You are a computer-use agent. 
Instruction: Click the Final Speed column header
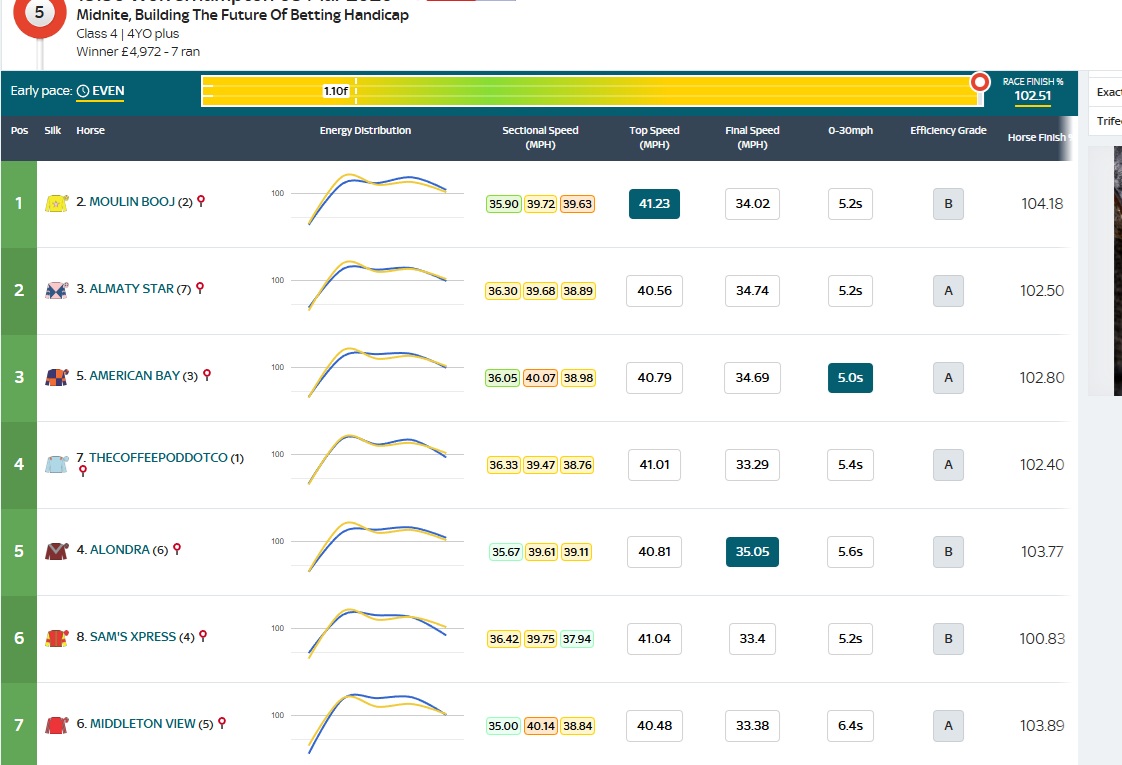coord(752,137)
